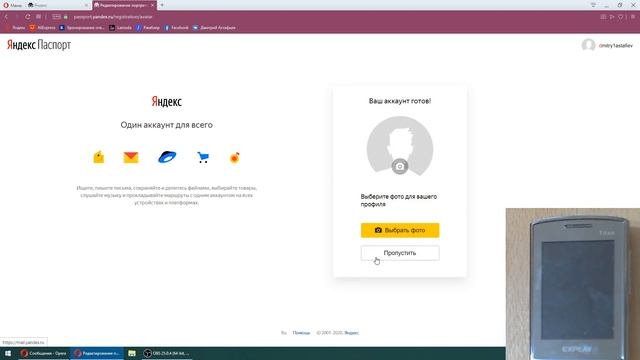640x360 pixels.
Task: Click the orange Yandex Music icon
Action: tap(235, 158)
